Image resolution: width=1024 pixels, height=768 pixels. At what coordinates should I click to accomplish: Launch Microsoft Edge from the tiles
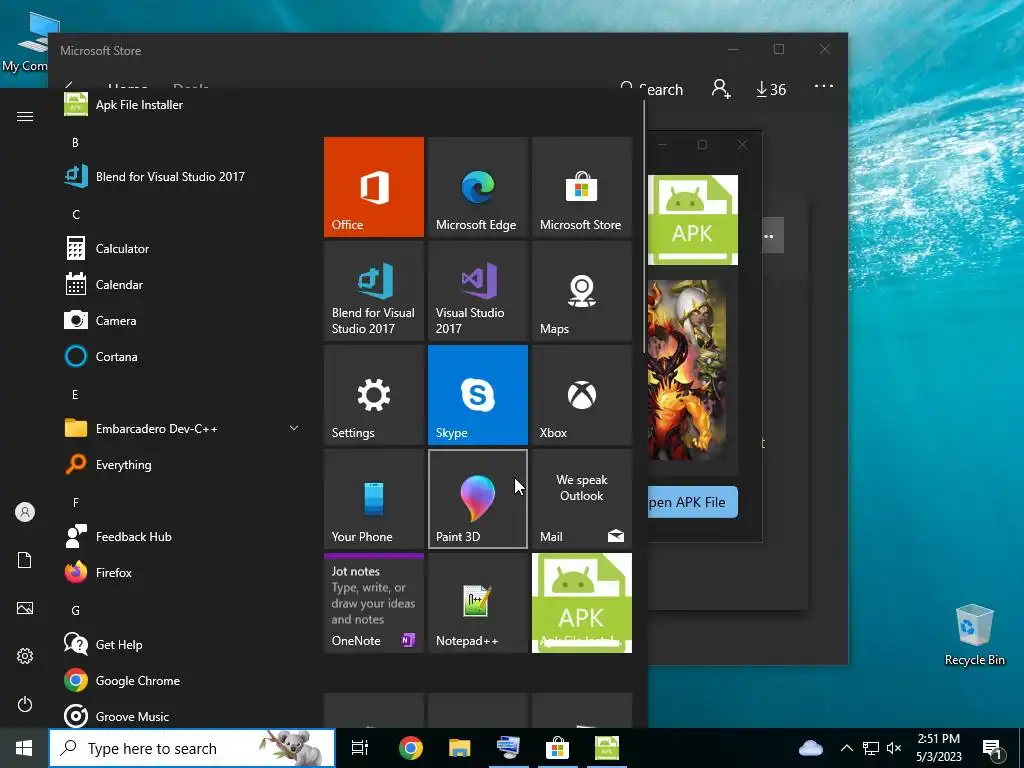coord(477,187)
